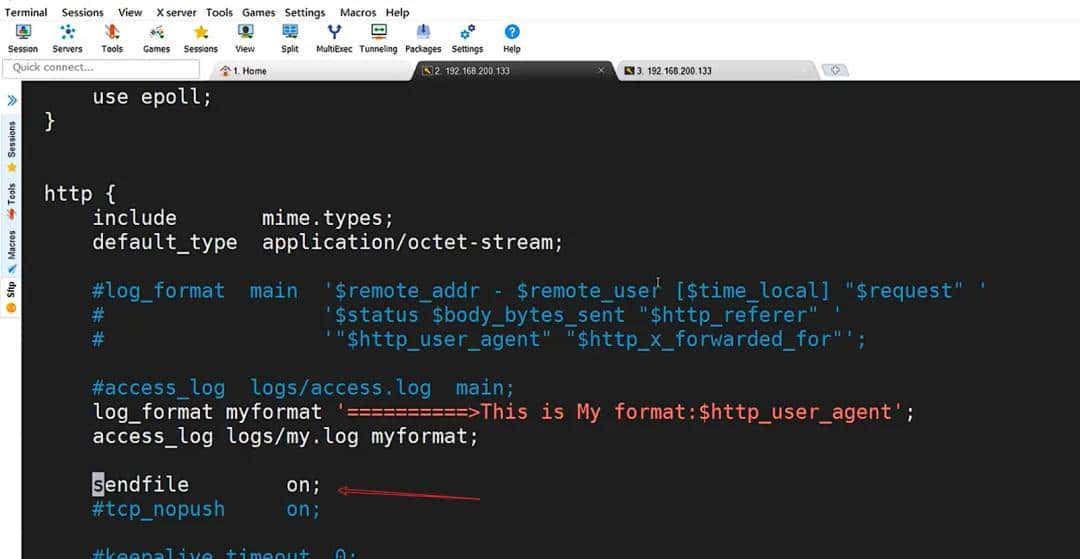Click the Servers toolbar icon
Viewport: 1080px width, 559px height.
[68, 39]
